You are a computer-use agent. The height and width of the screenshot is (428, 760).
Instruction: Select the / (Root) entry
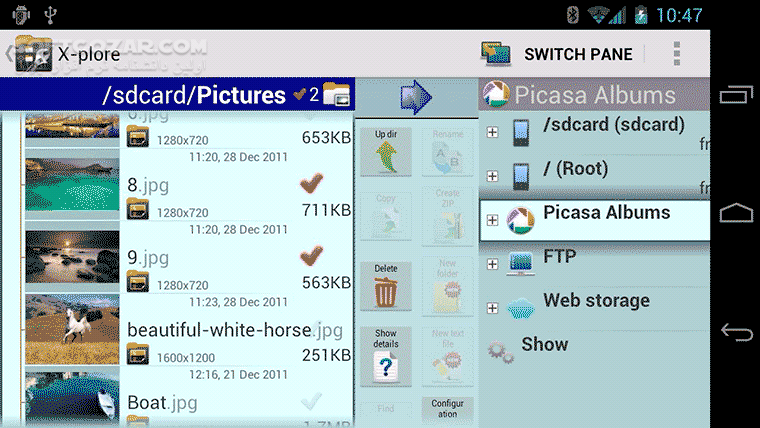595,175
